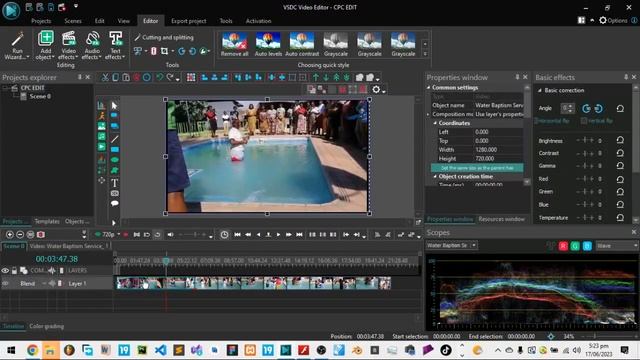Toggle the blue channel in Scopes
This screenshot has width=640, height=360.
point(587,246)
